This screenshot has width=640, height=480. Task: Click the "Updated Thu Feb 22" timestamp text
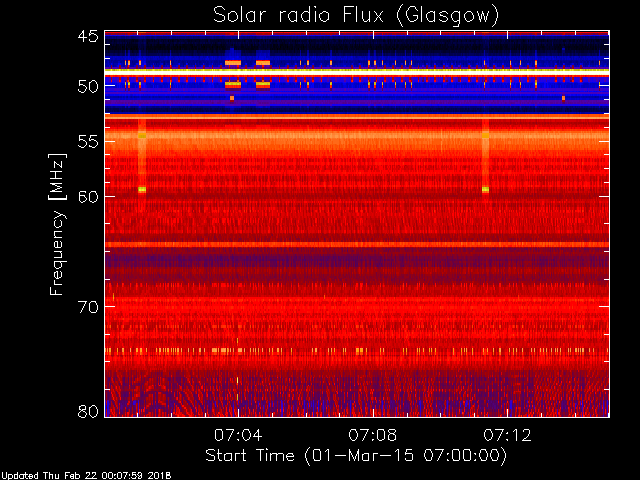click(86, 476)
